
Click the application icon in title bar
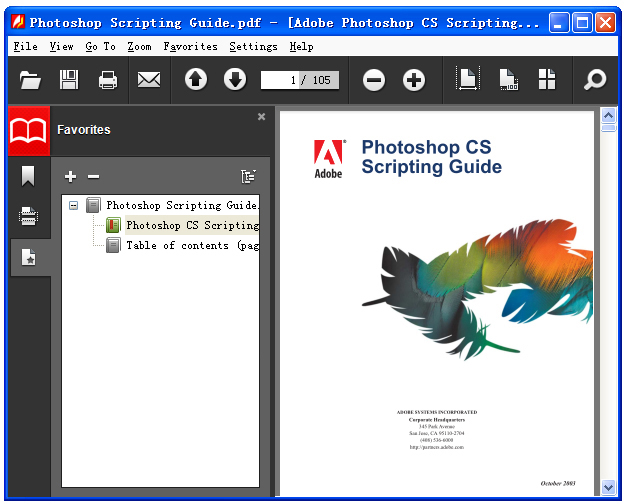point(18,22)
